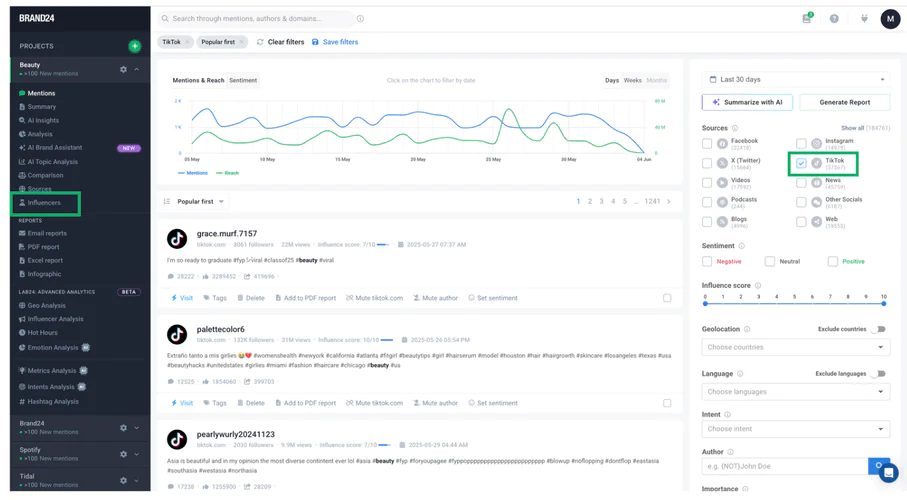Open Tidal project settings gear

(123, 480)
